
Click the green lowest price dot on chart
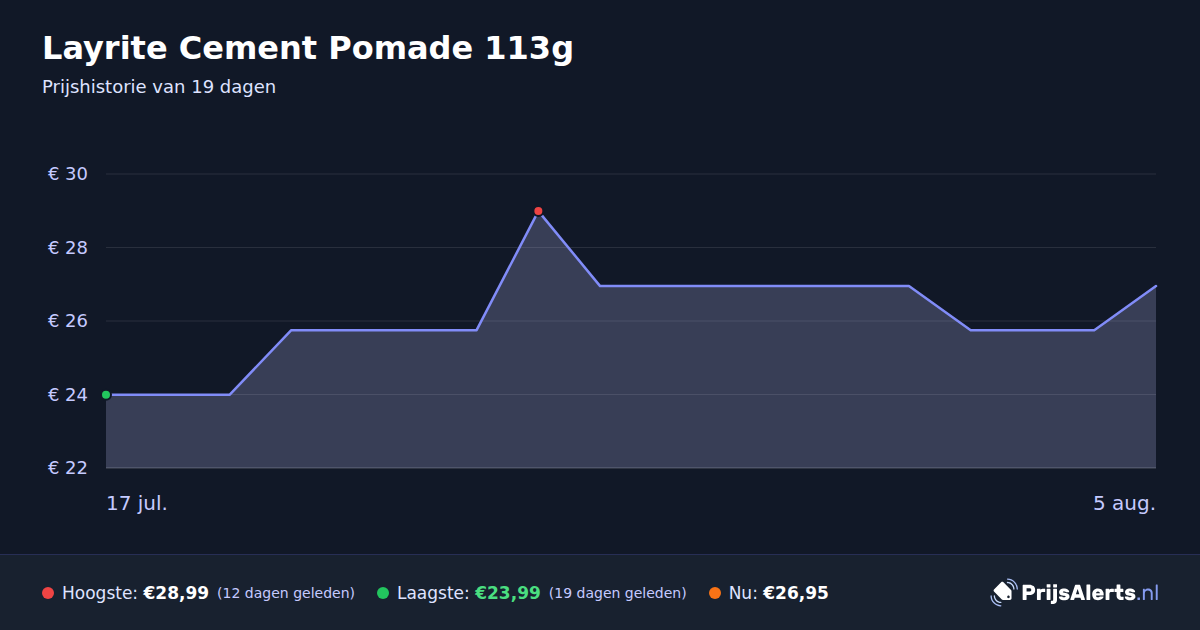(106, 395)
